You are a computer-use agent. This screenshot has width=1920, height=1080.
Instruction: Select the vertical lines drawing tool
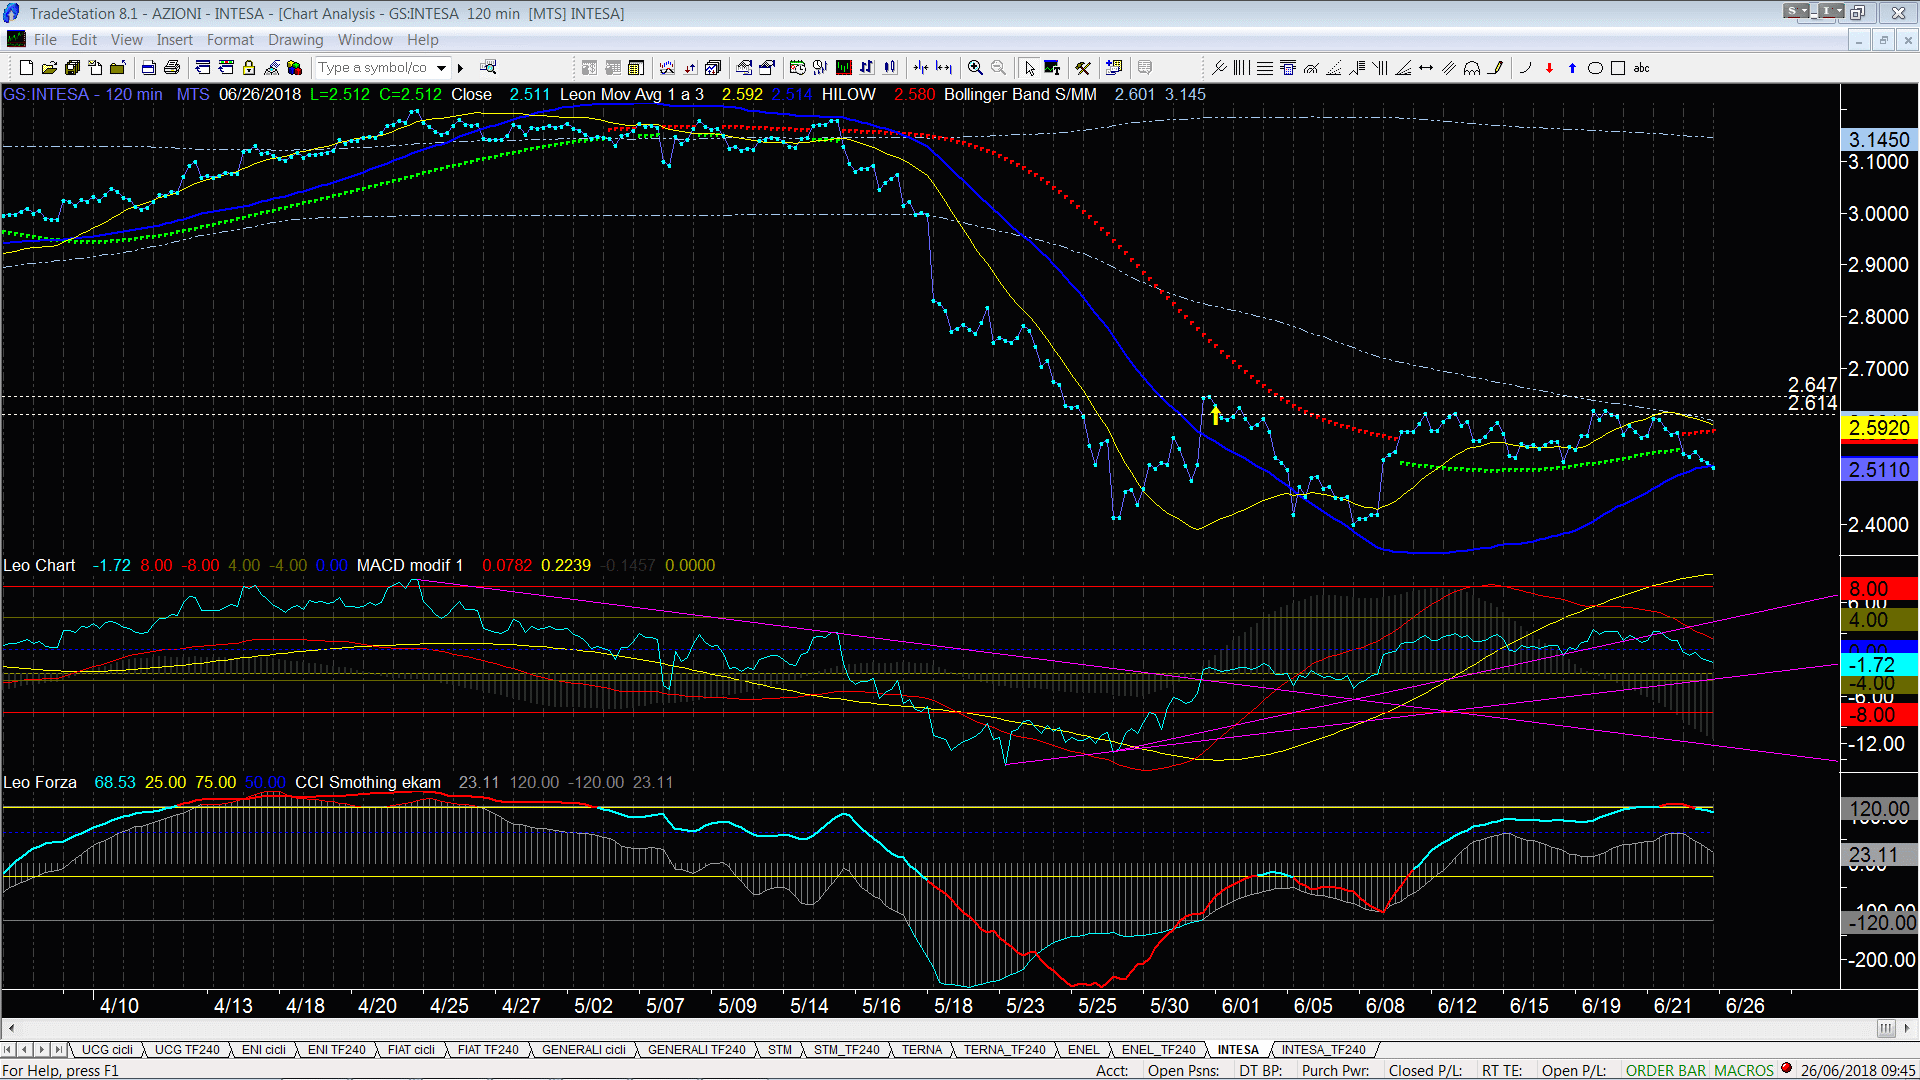click(1241, 68)
